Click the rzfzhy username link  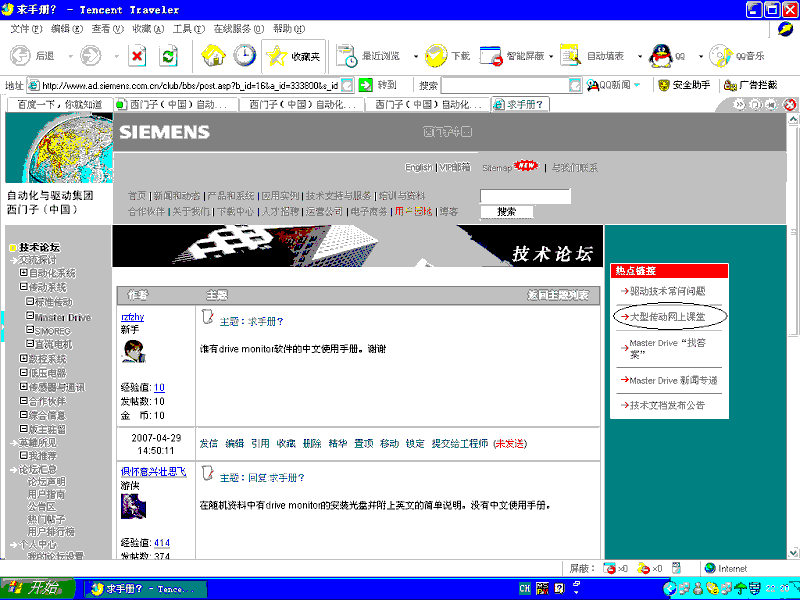[x=133, y=317]
